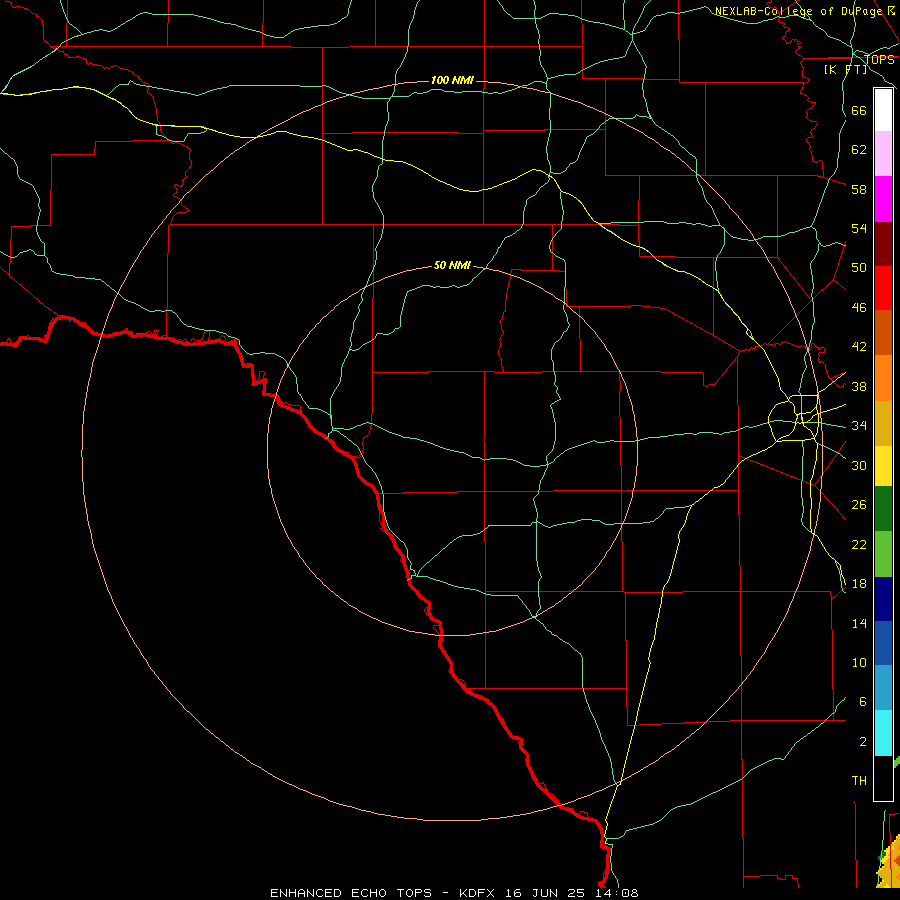Click the legend value "46"
The image size is (900, 900).
pyautogui.click(x=859, y=308)
